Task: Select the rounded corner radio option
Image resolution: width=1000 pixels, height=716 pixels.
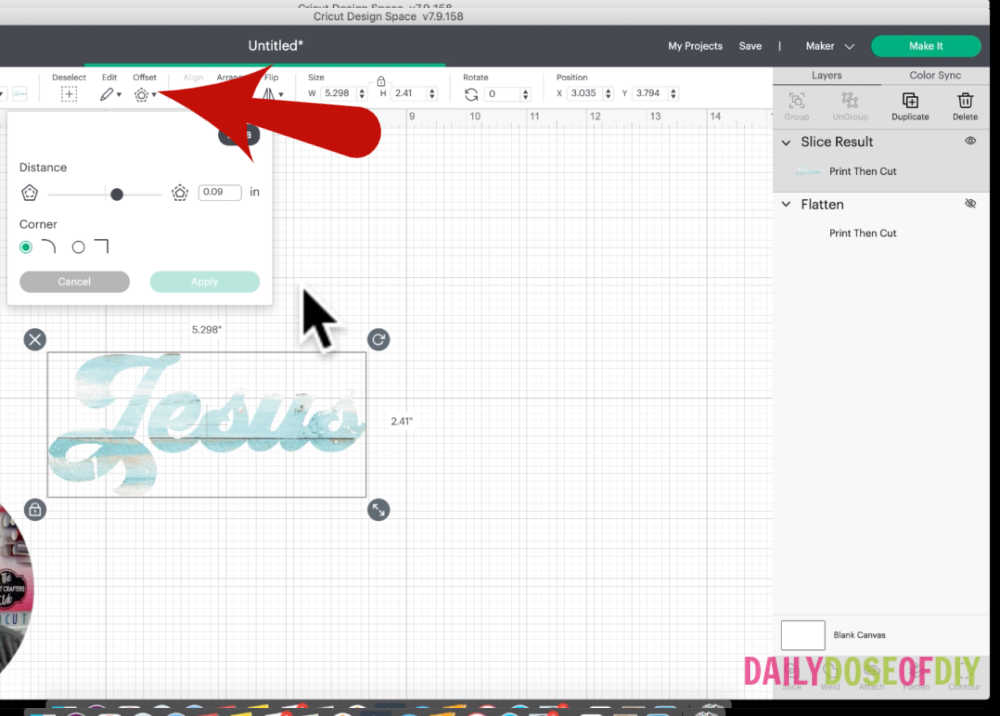Action: pyautogui.click(x=26, y=247)
